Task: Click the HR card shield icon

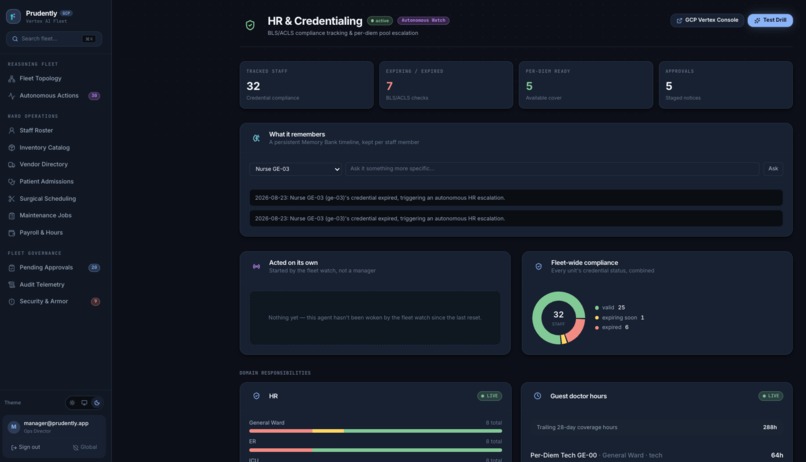Action: [256, 396]
